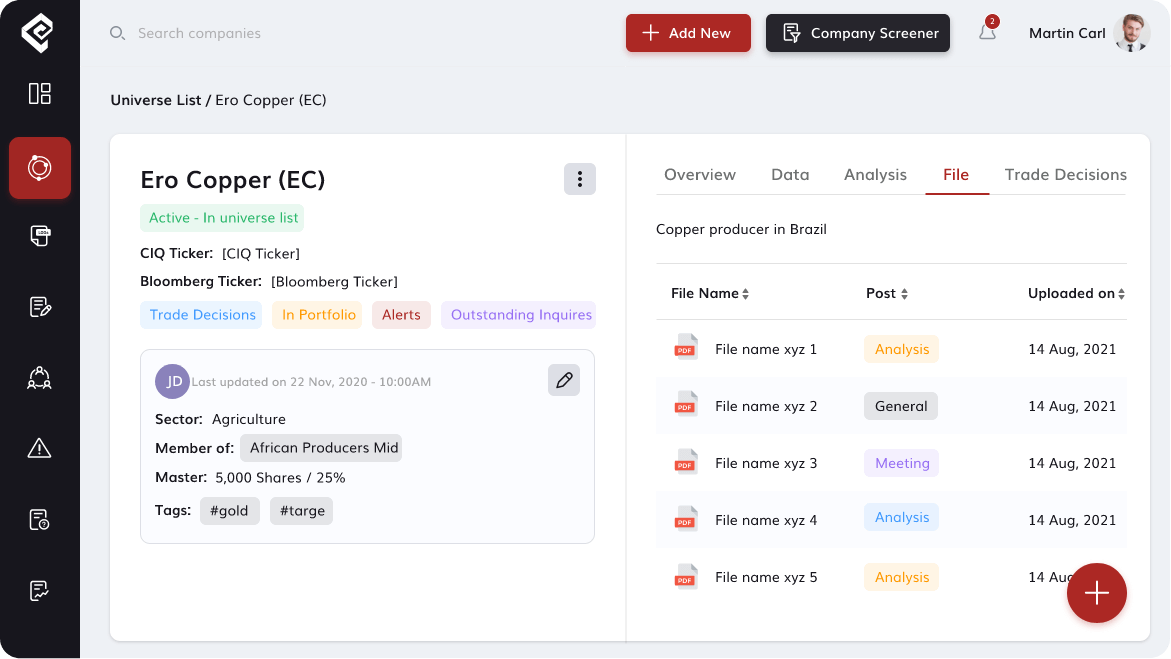Image resolution: width=1171 pixels, height=659 pixels.
Task: Open notifications bell
Action: 988,31
